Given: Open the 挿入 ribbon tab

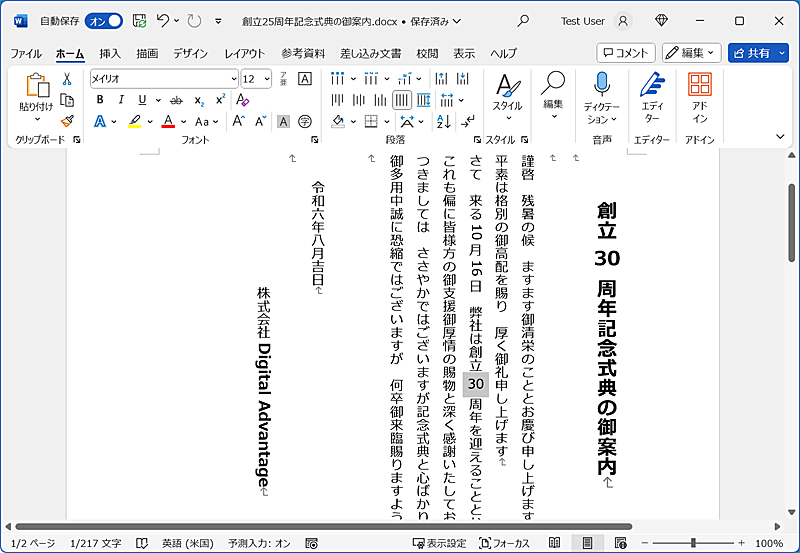Looking at the screenshot, I should [110, 53].
